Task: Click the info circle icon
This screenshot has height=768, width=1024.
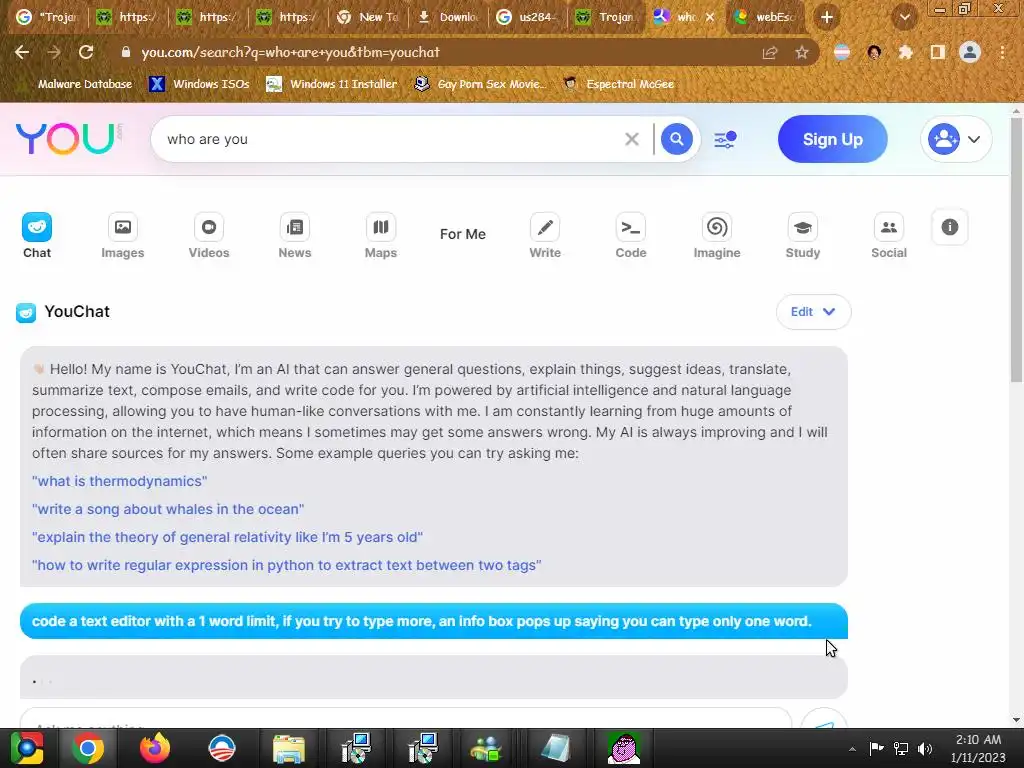Action: pos(950,227)
